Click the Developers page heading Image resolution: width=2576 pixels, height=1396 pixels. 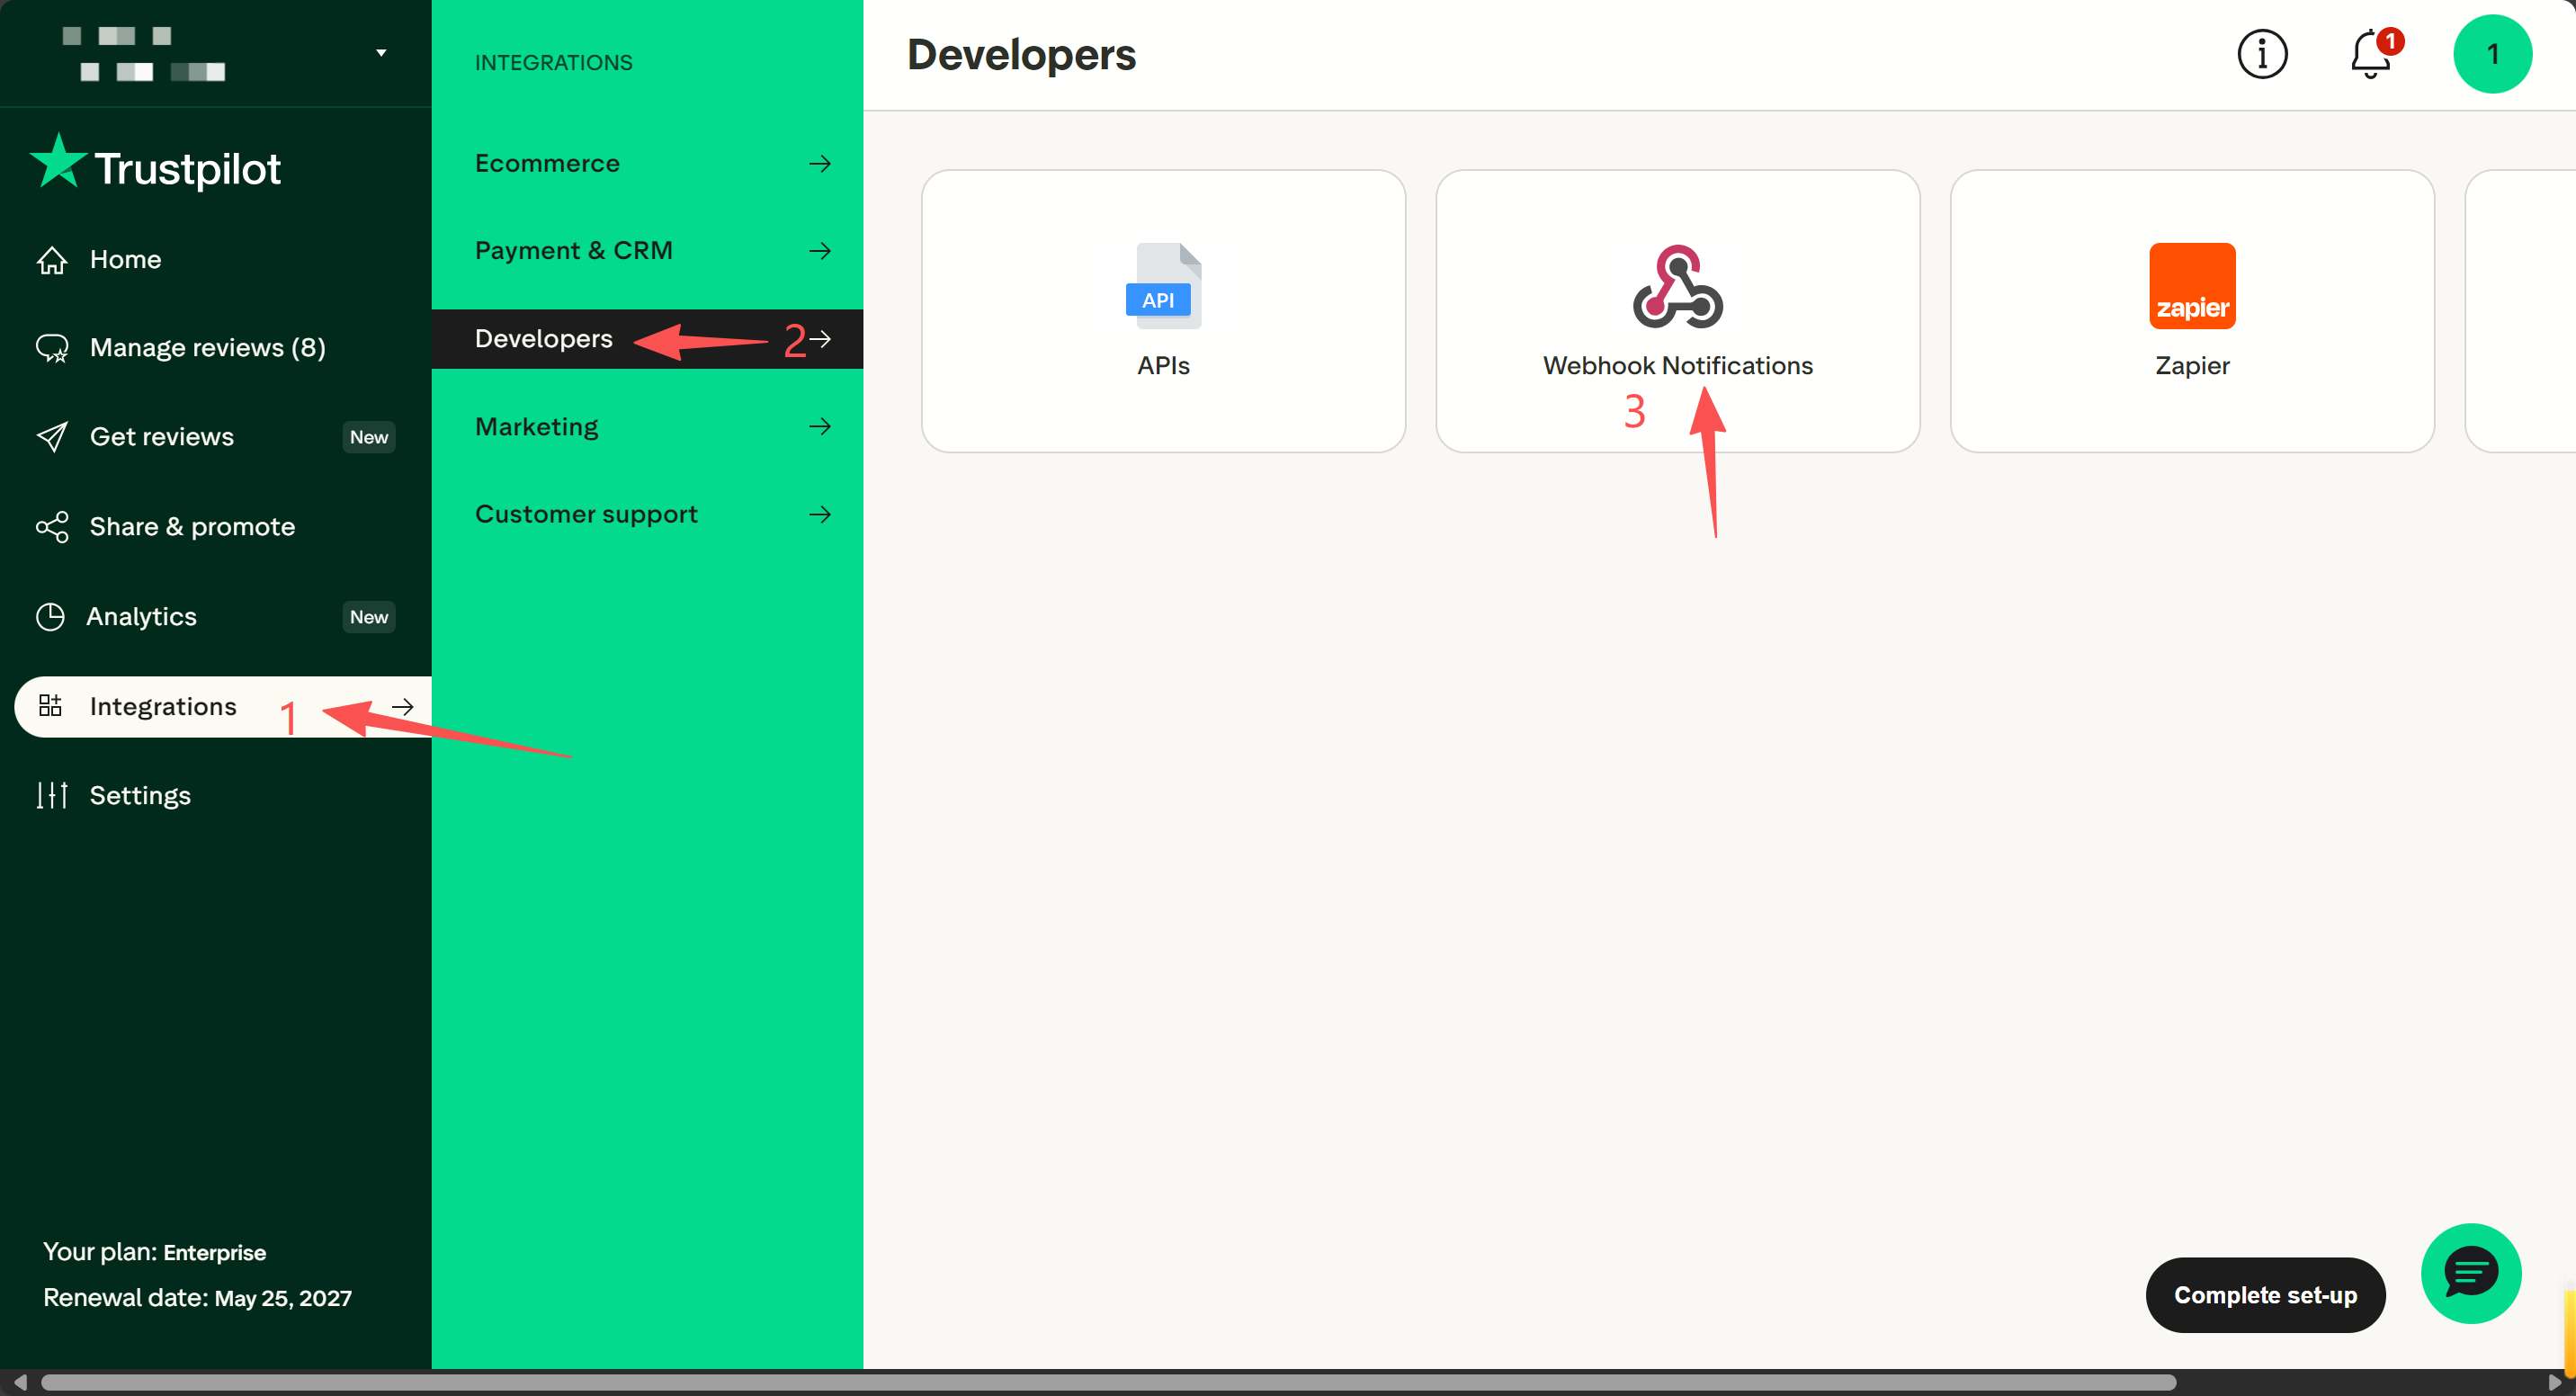[x=1021, y=55]
